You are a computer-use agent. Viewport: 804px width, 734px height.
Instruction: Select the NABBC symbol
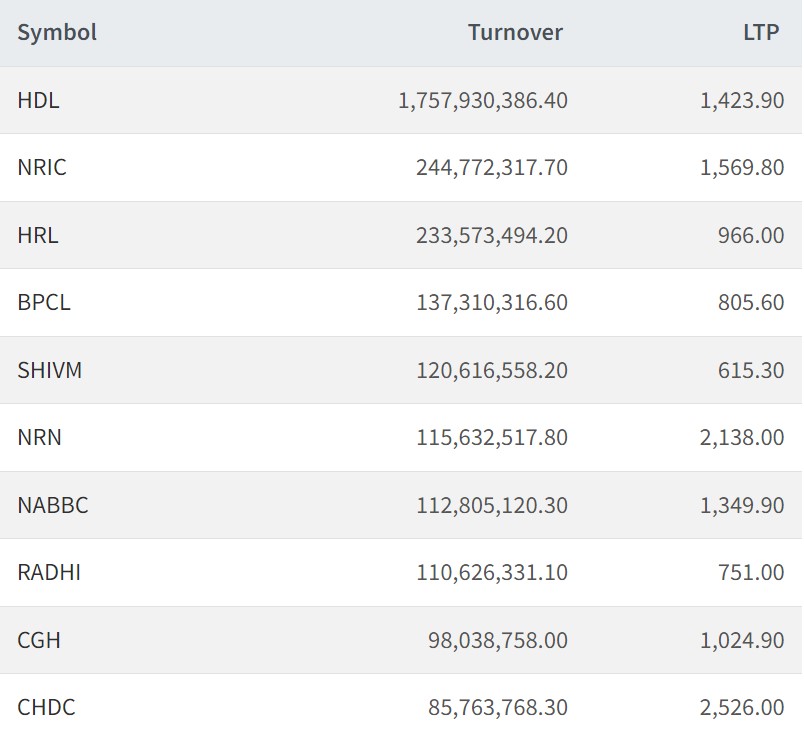(53, 505)
